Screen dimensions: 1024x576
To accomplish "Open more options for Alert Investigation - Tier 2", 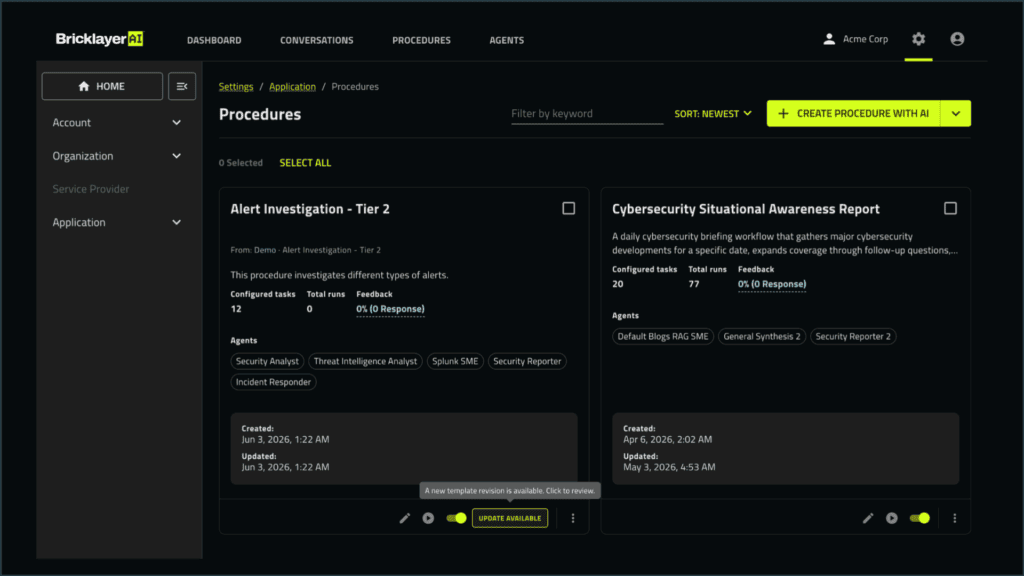I will (573, 518).
